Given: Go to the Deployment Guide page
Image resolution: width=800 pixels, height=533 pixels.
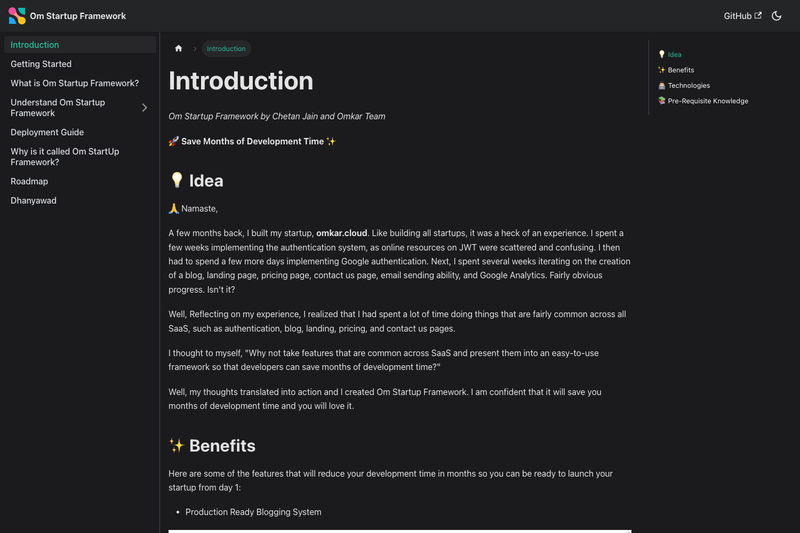Looking at the screenshot, I should point(47,132).
